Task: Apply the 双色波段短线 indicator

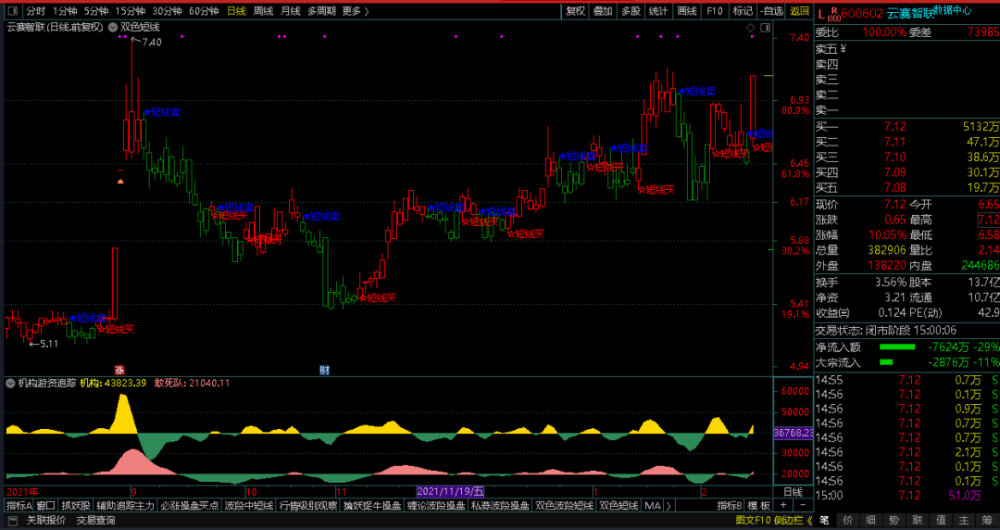Action: pyautogui.click(x=564, y=506)
